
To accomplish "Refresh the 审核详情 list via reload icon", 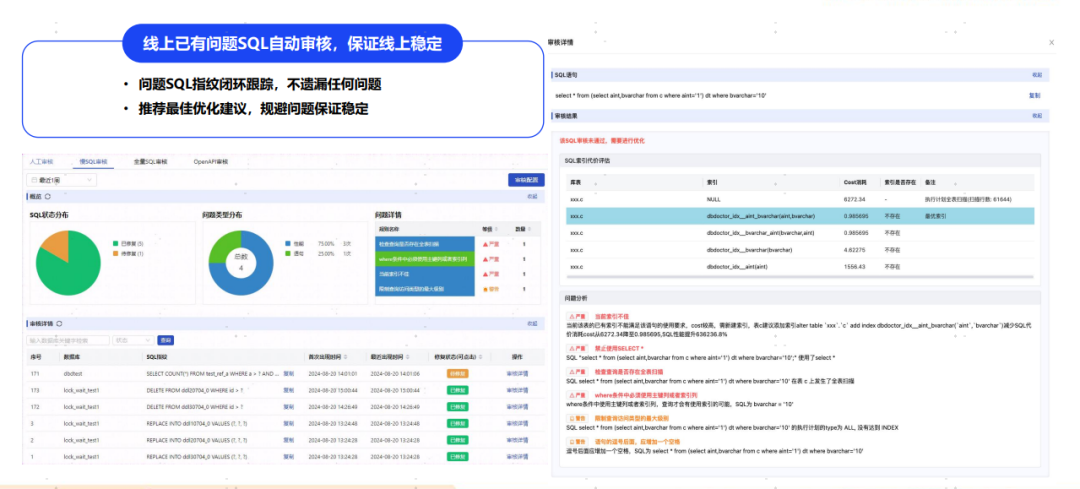I will (x=59, y=323).
